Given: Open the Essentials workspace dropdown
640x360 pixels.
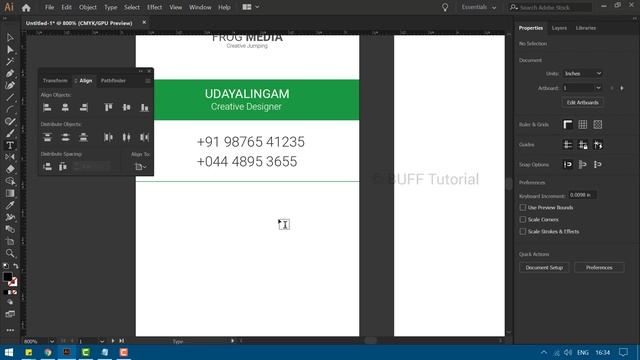Looking at the screenshot, I should pyautogui.click(x=478, y=7).
